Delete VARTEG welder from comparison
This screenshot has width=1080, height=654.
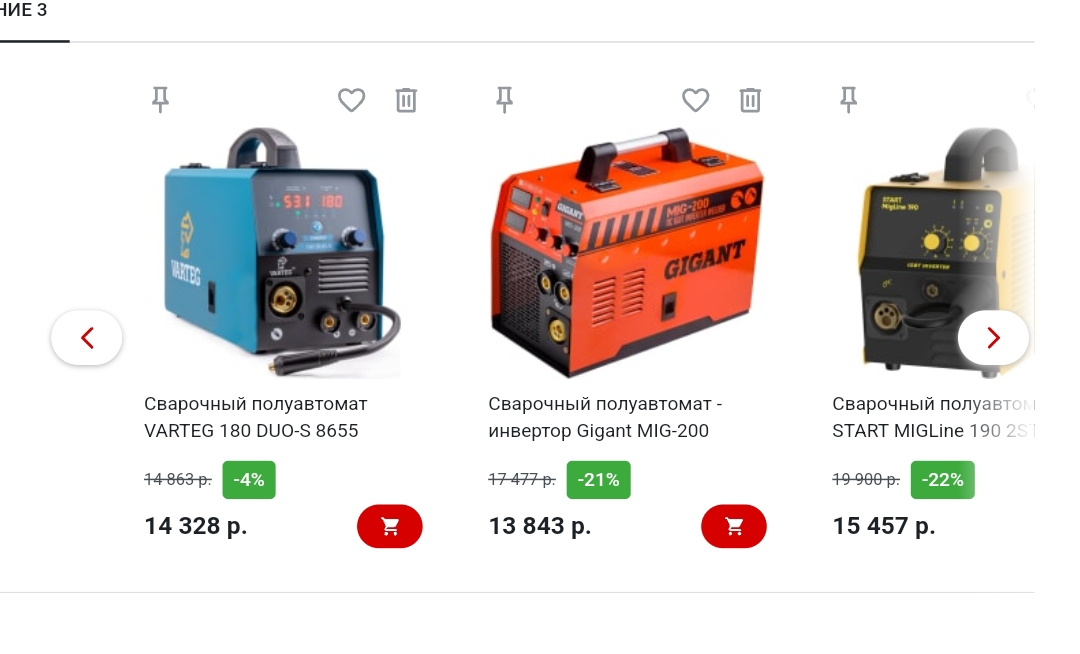tap(406, 101)
